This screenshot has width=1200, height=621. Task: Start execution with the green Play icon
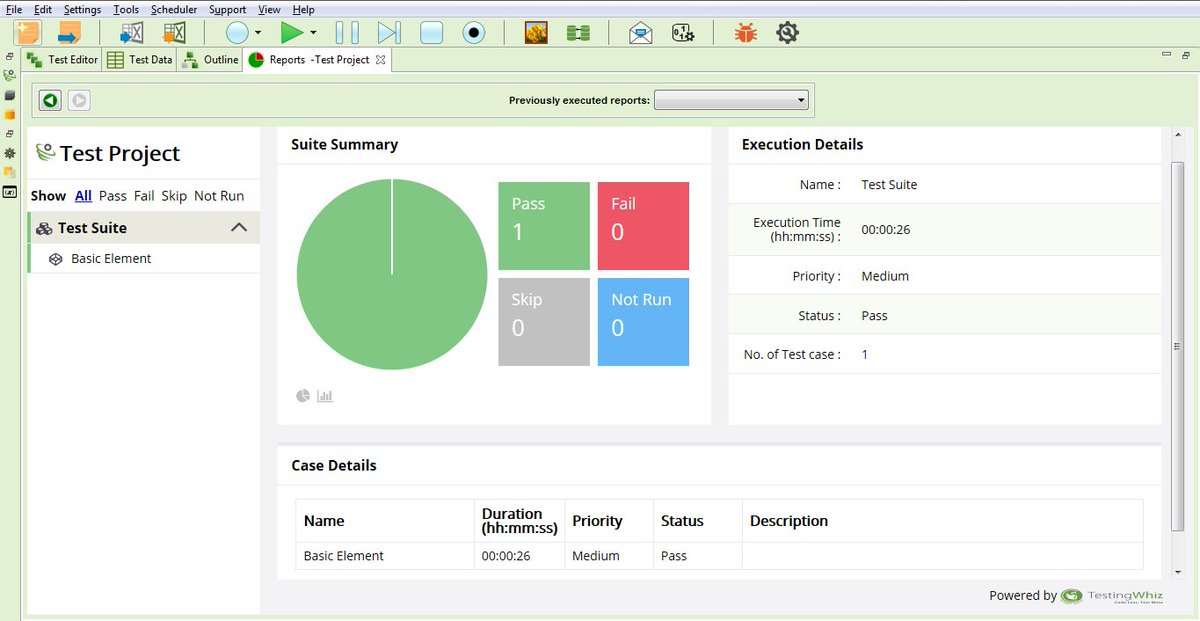[291, 32]
